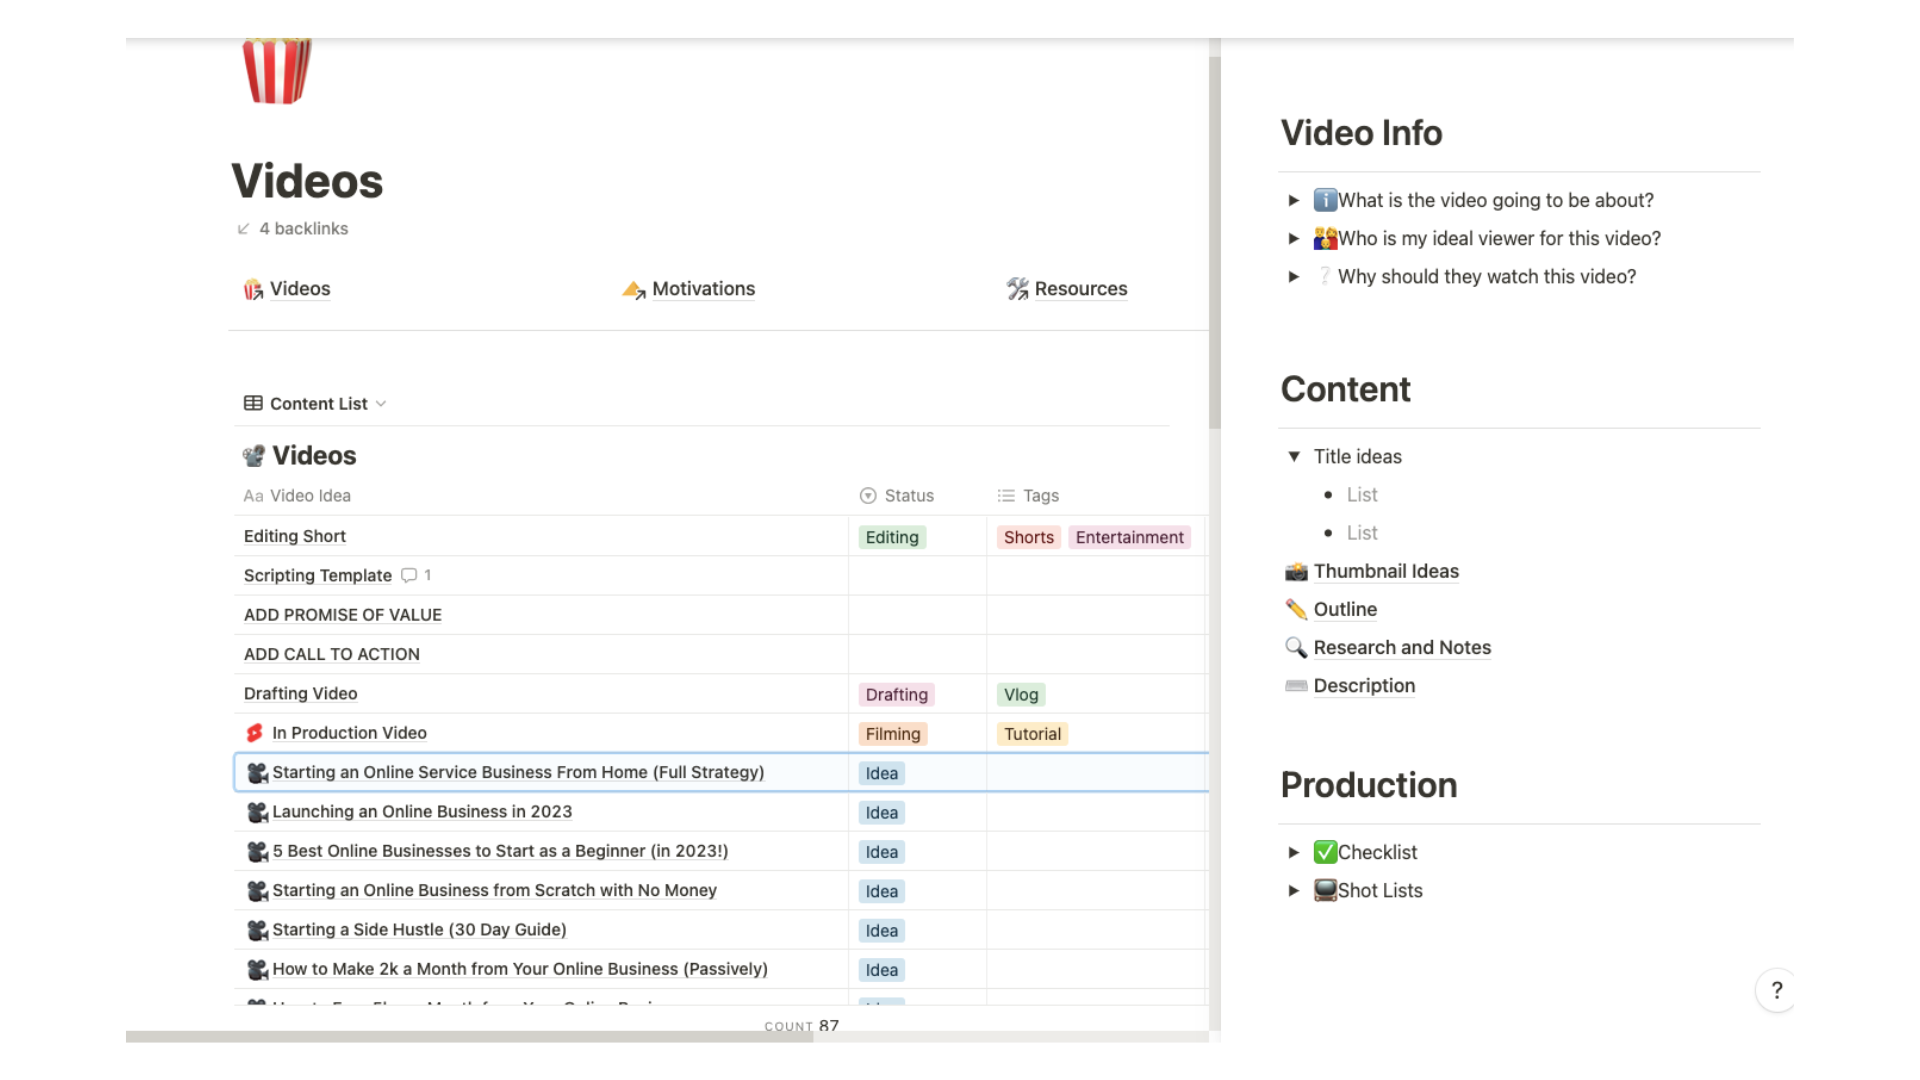
Task: Collapse the Title ideas disclosure triangle
Action: click(x=1292, y=456)
